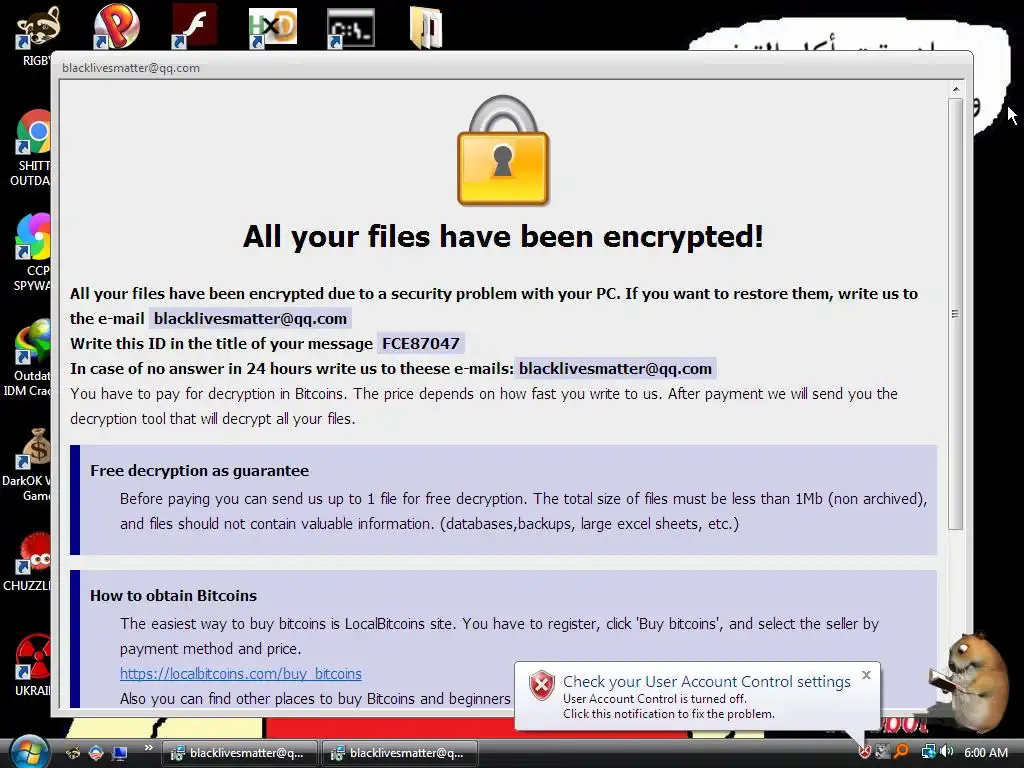Viewport: 1024px width, 768px height.
Task: Open the Chrome desktop shortcut
Action: (x=33, y=133)
